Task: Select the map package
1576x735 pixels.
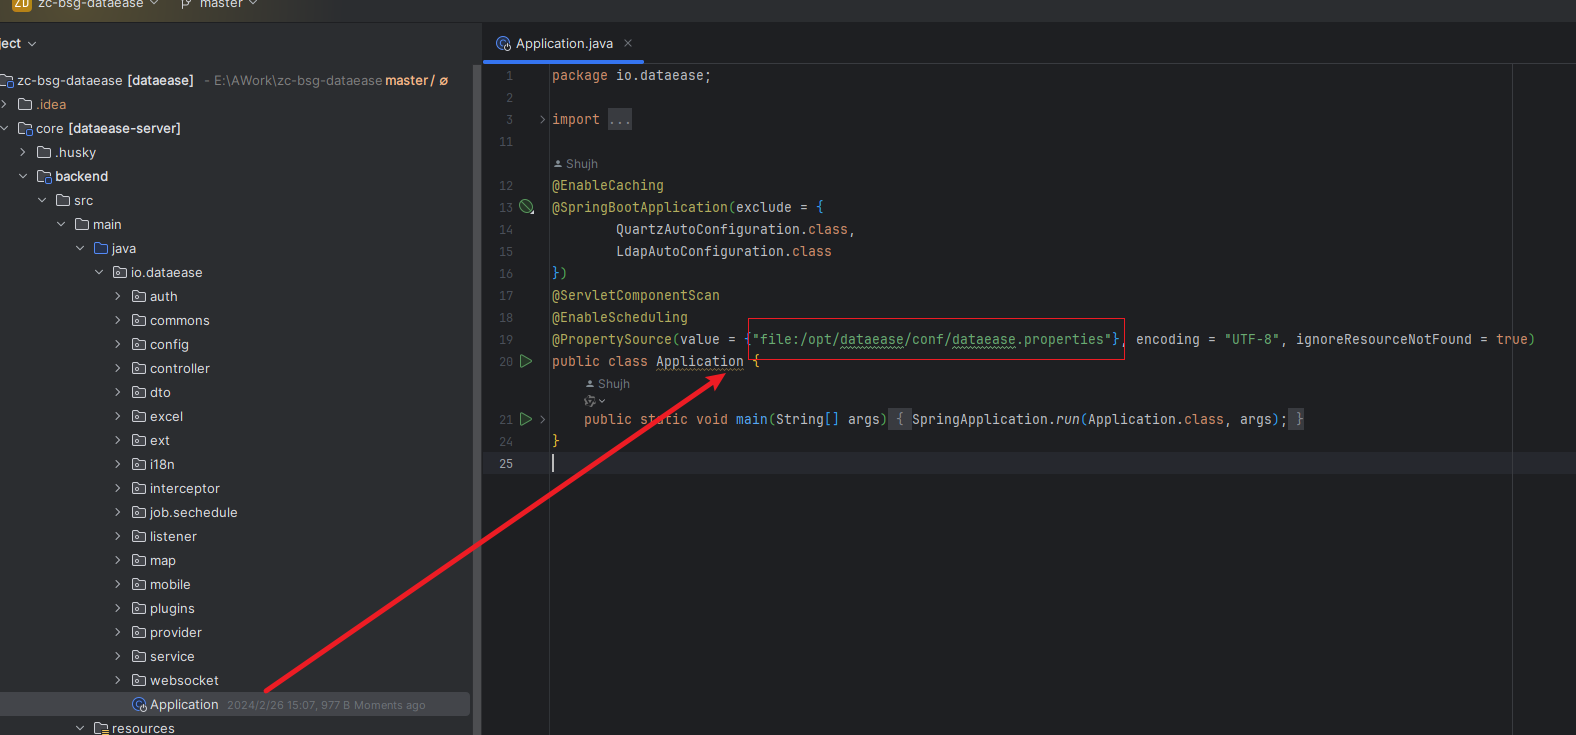Action: click(x=162, y=560)
